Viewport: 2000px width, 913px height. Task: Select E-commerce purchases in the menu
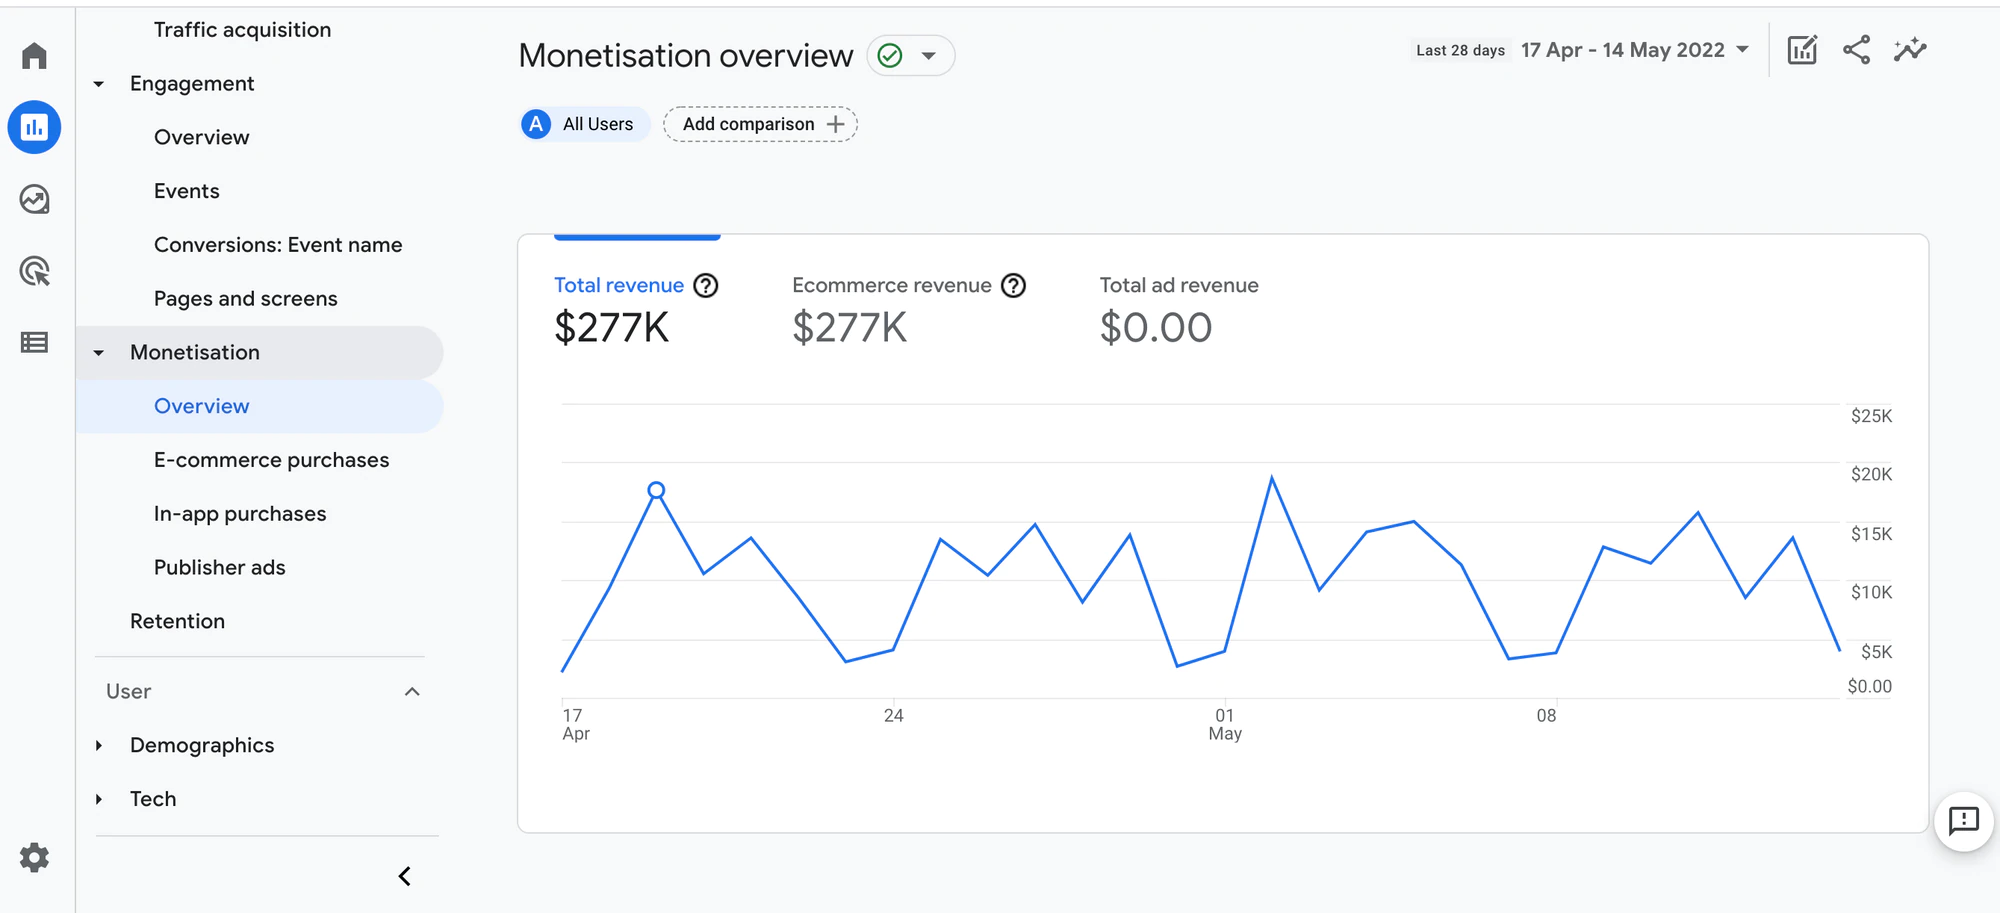click(x=271, y=460)
